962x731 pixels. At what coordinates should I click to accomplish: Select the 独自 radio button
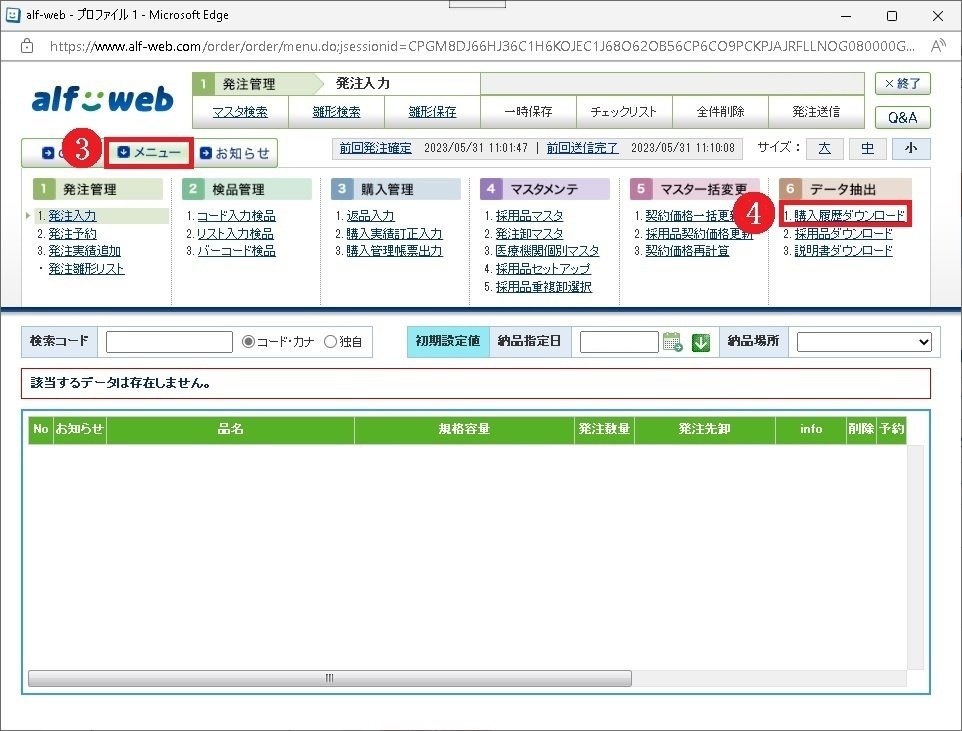(x=332, y=341)
